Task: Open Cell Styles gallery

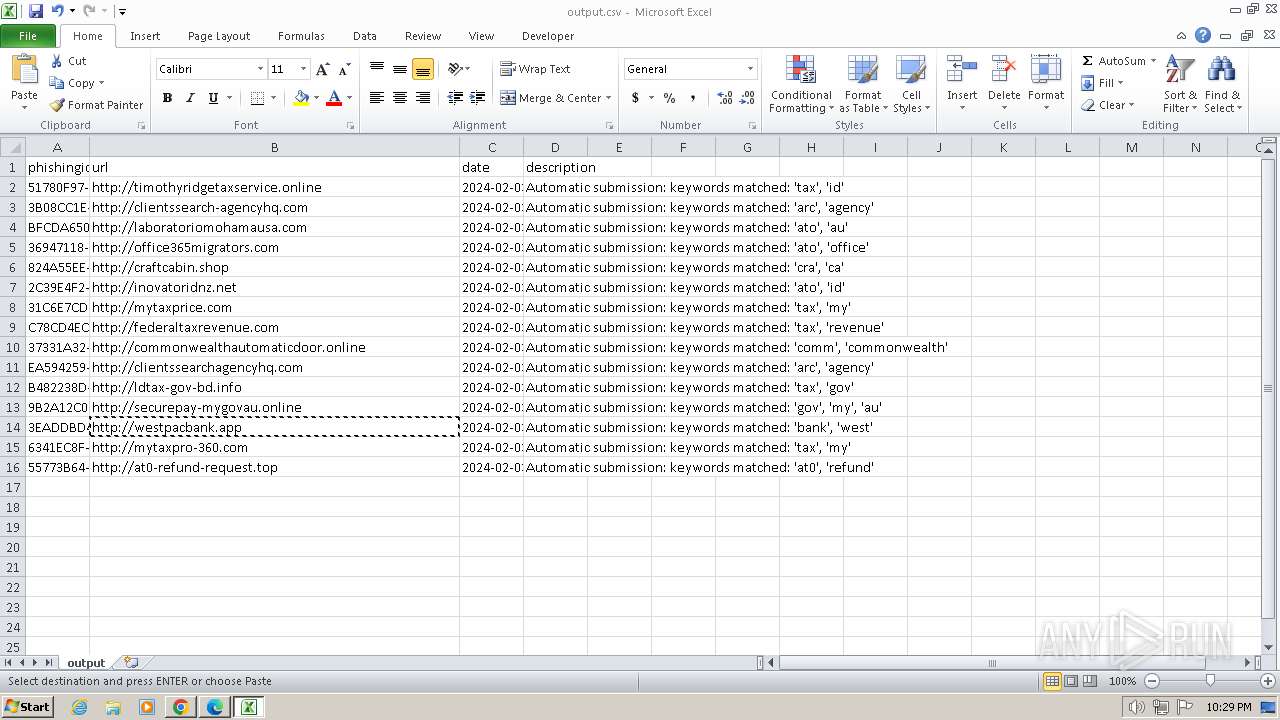Action: point(911,85)
